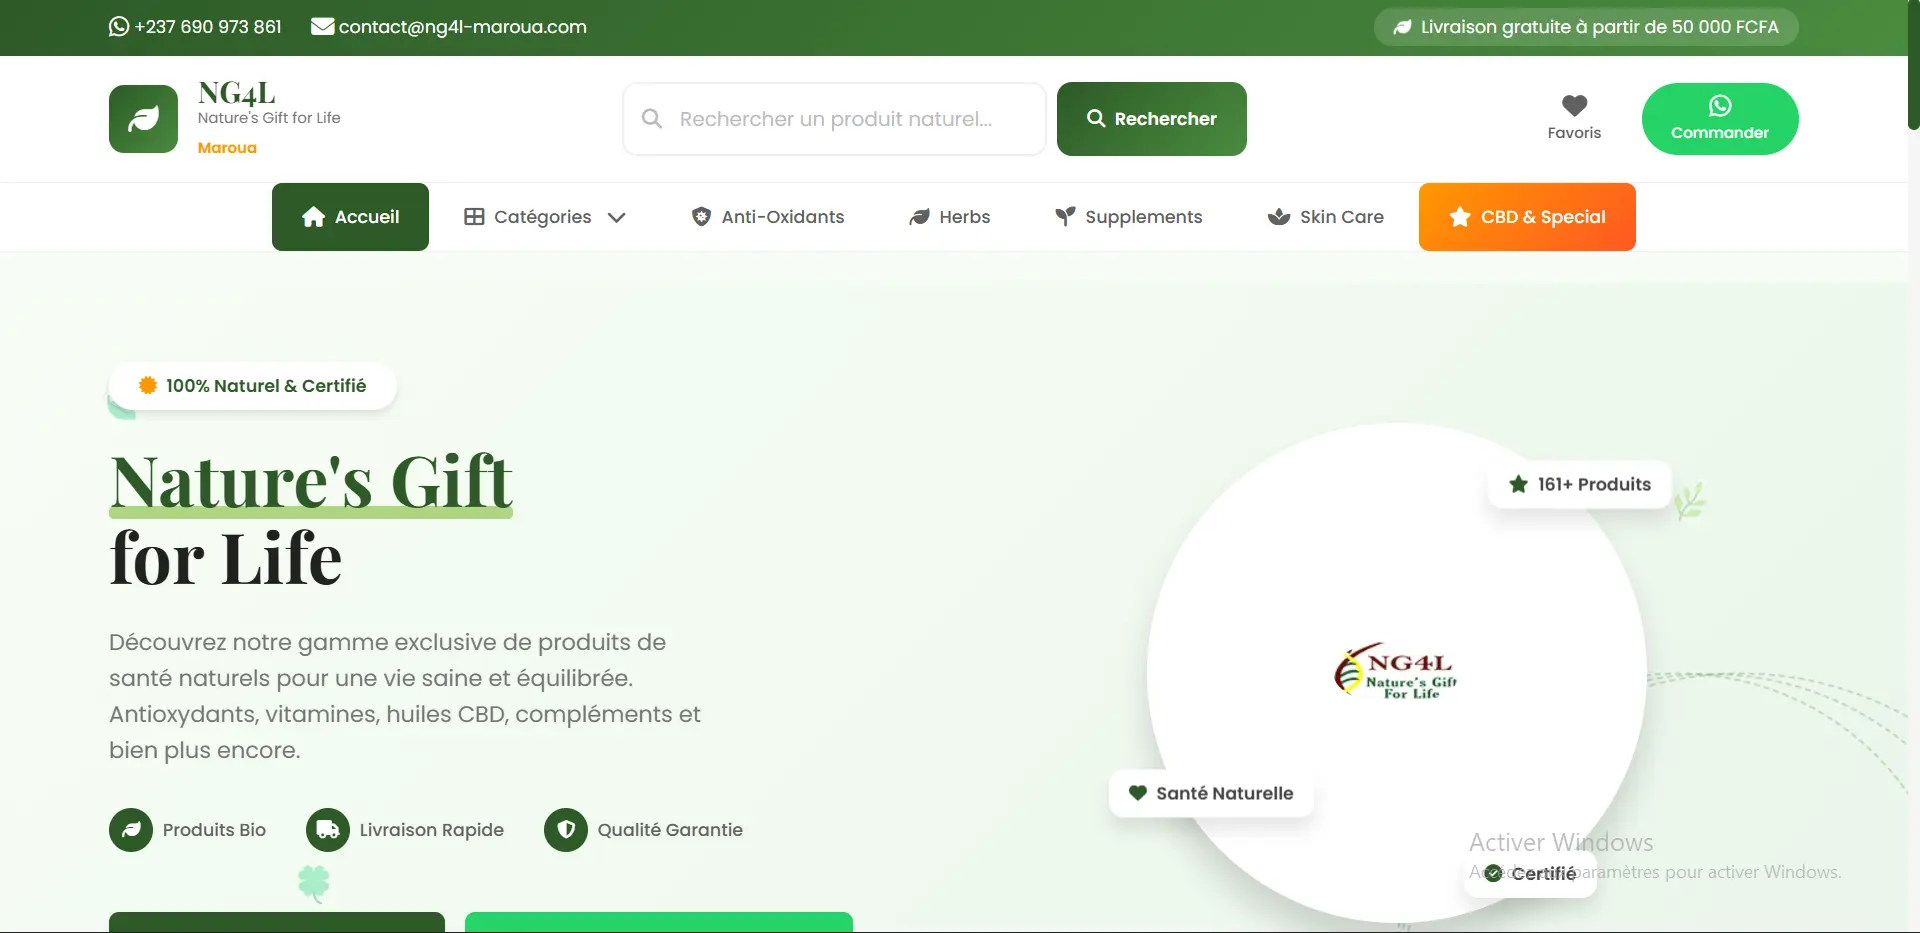
Task: Click the Livraison Rapide truck icon
Action: (328, 830)
